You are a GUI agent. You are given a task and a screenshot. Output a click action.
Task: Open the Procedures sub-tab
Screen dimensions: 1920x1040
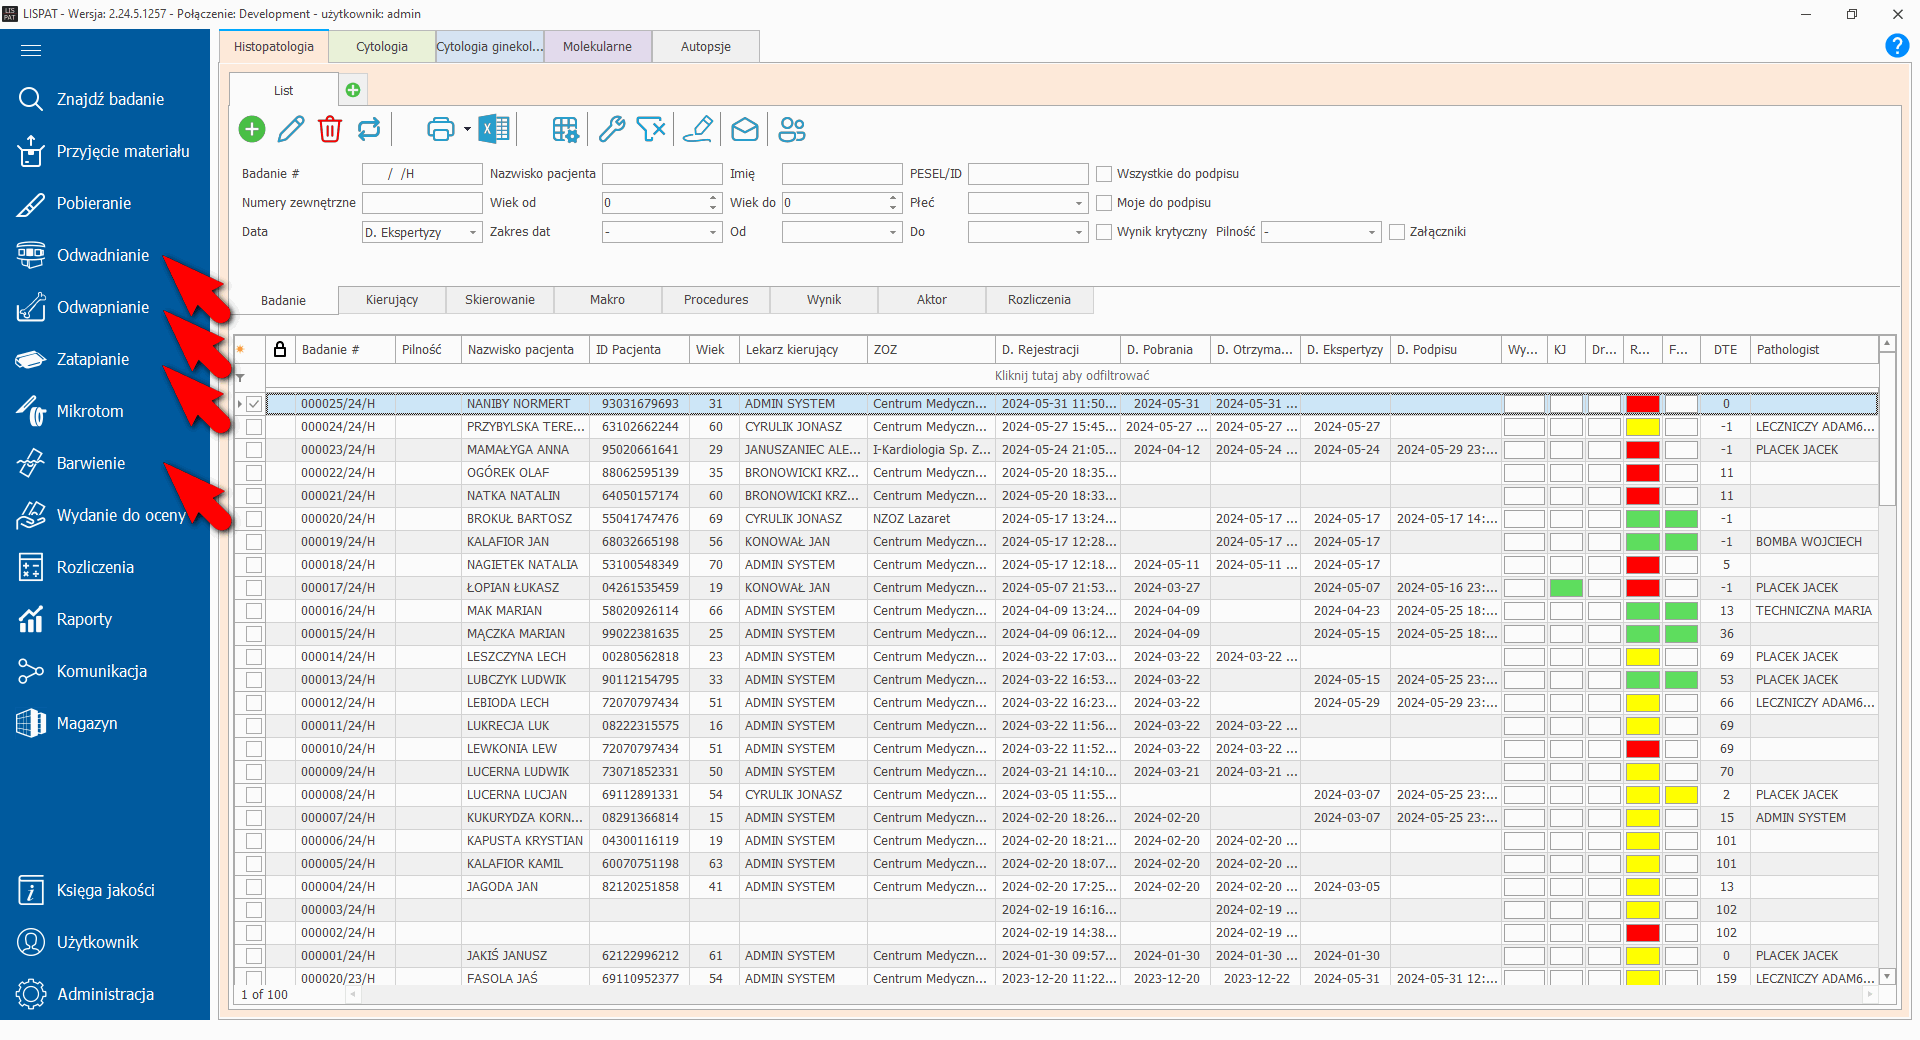click(x=716, y=300)
